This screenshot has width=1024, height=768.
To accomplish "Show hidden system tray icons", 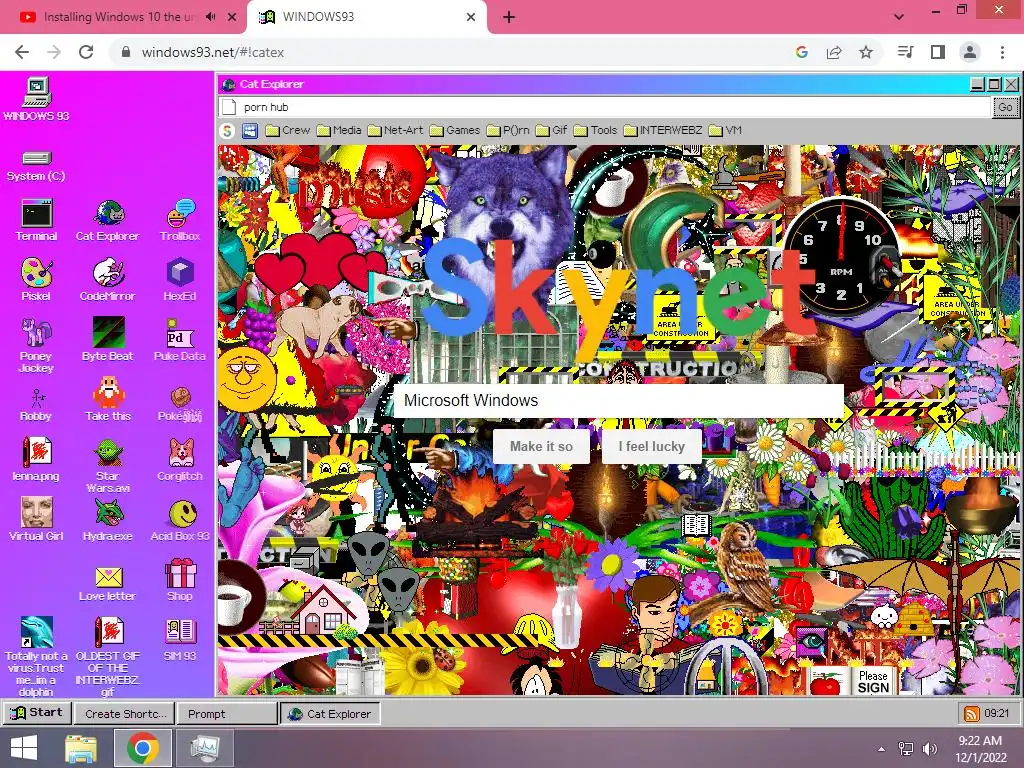I will pyautogui.click(x=882, y=748).
